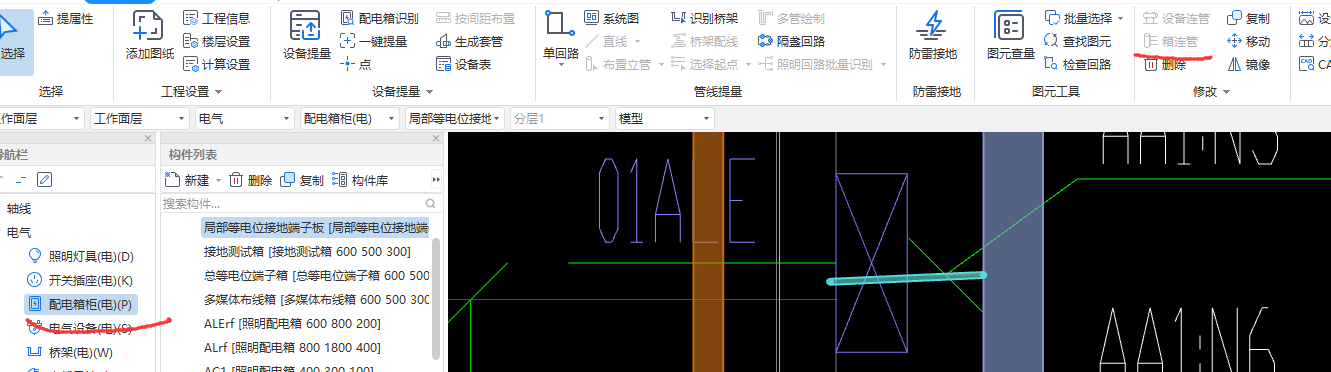
Task: Click 复制 copy in modify group
Action: [1248, 18]
